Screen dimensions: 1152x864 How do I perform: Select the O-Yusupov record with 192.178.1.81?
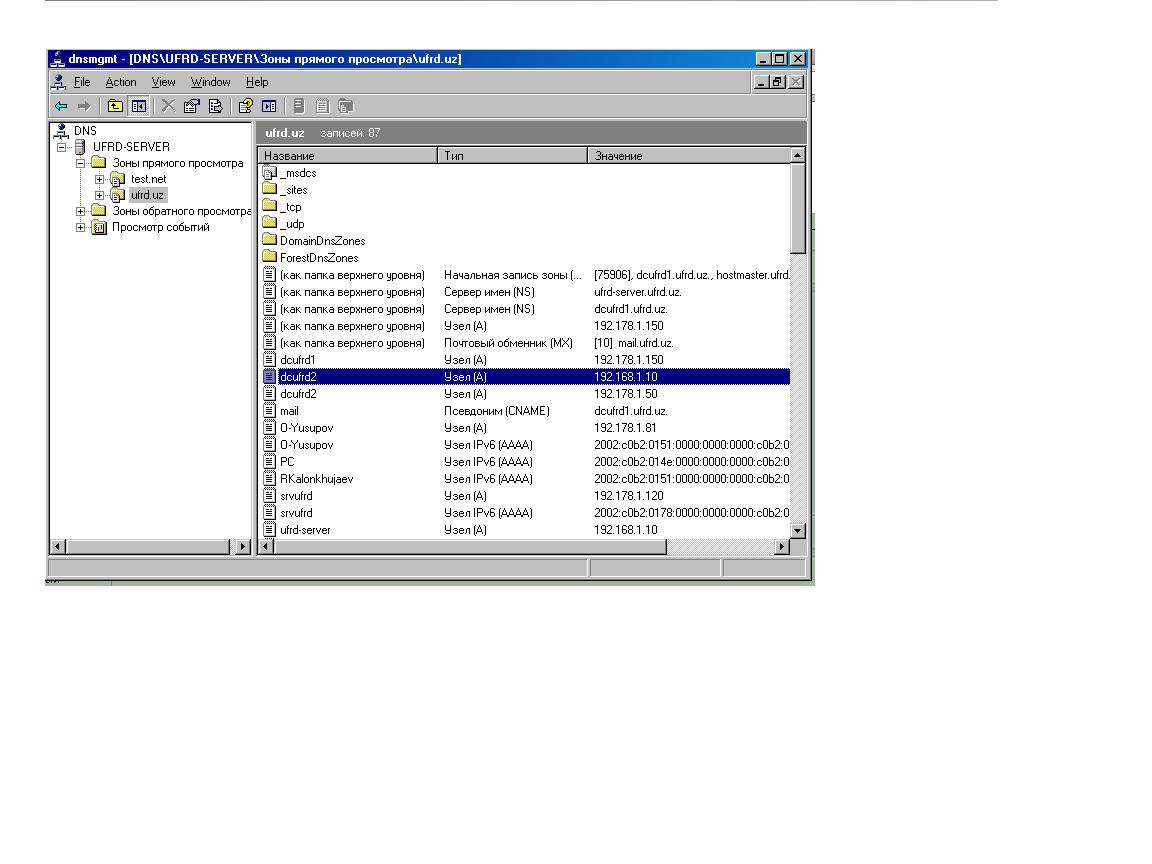pos(525,428)
